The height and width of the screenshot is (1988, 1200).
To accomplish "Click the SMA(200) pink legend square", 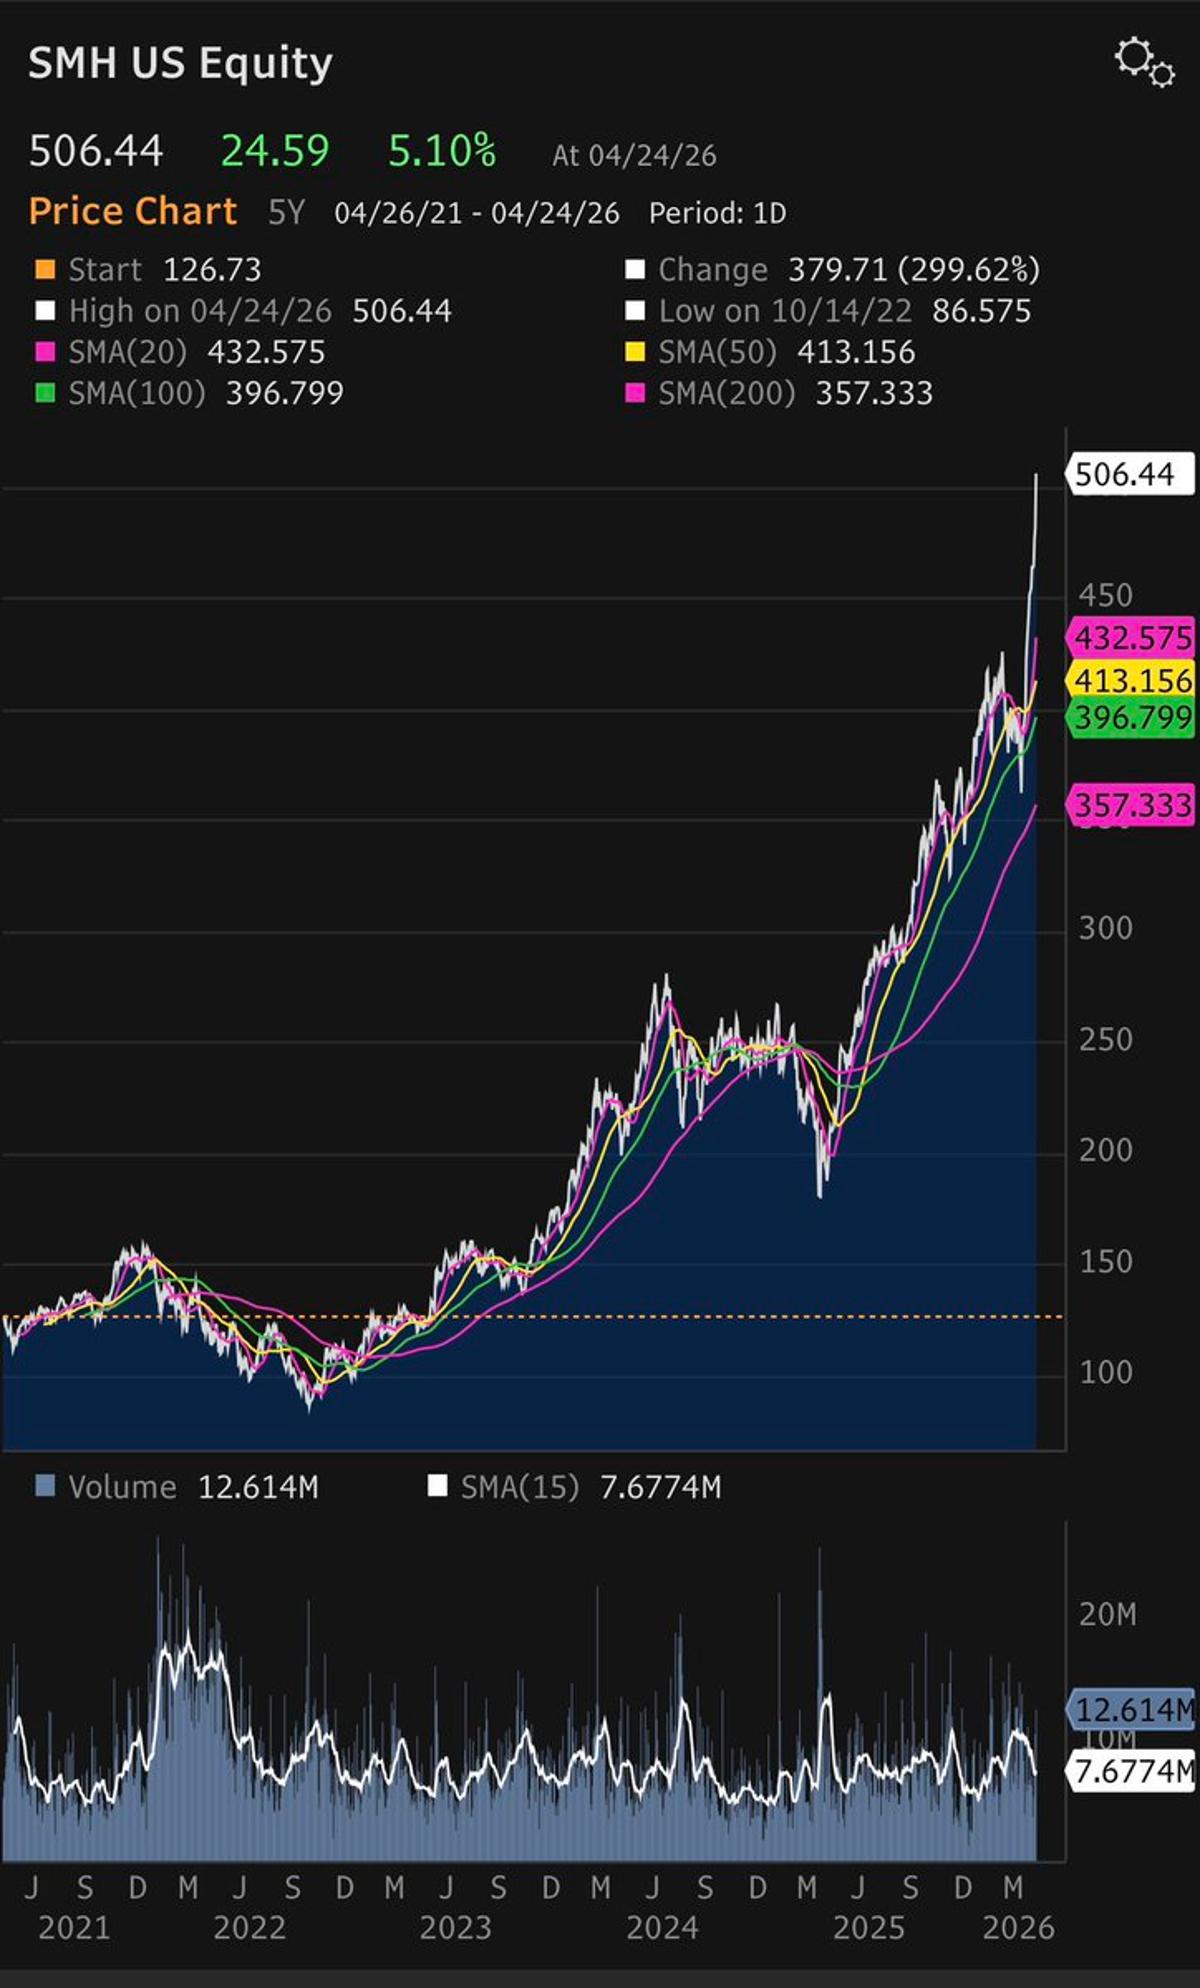I will click(x=635, y=393).
